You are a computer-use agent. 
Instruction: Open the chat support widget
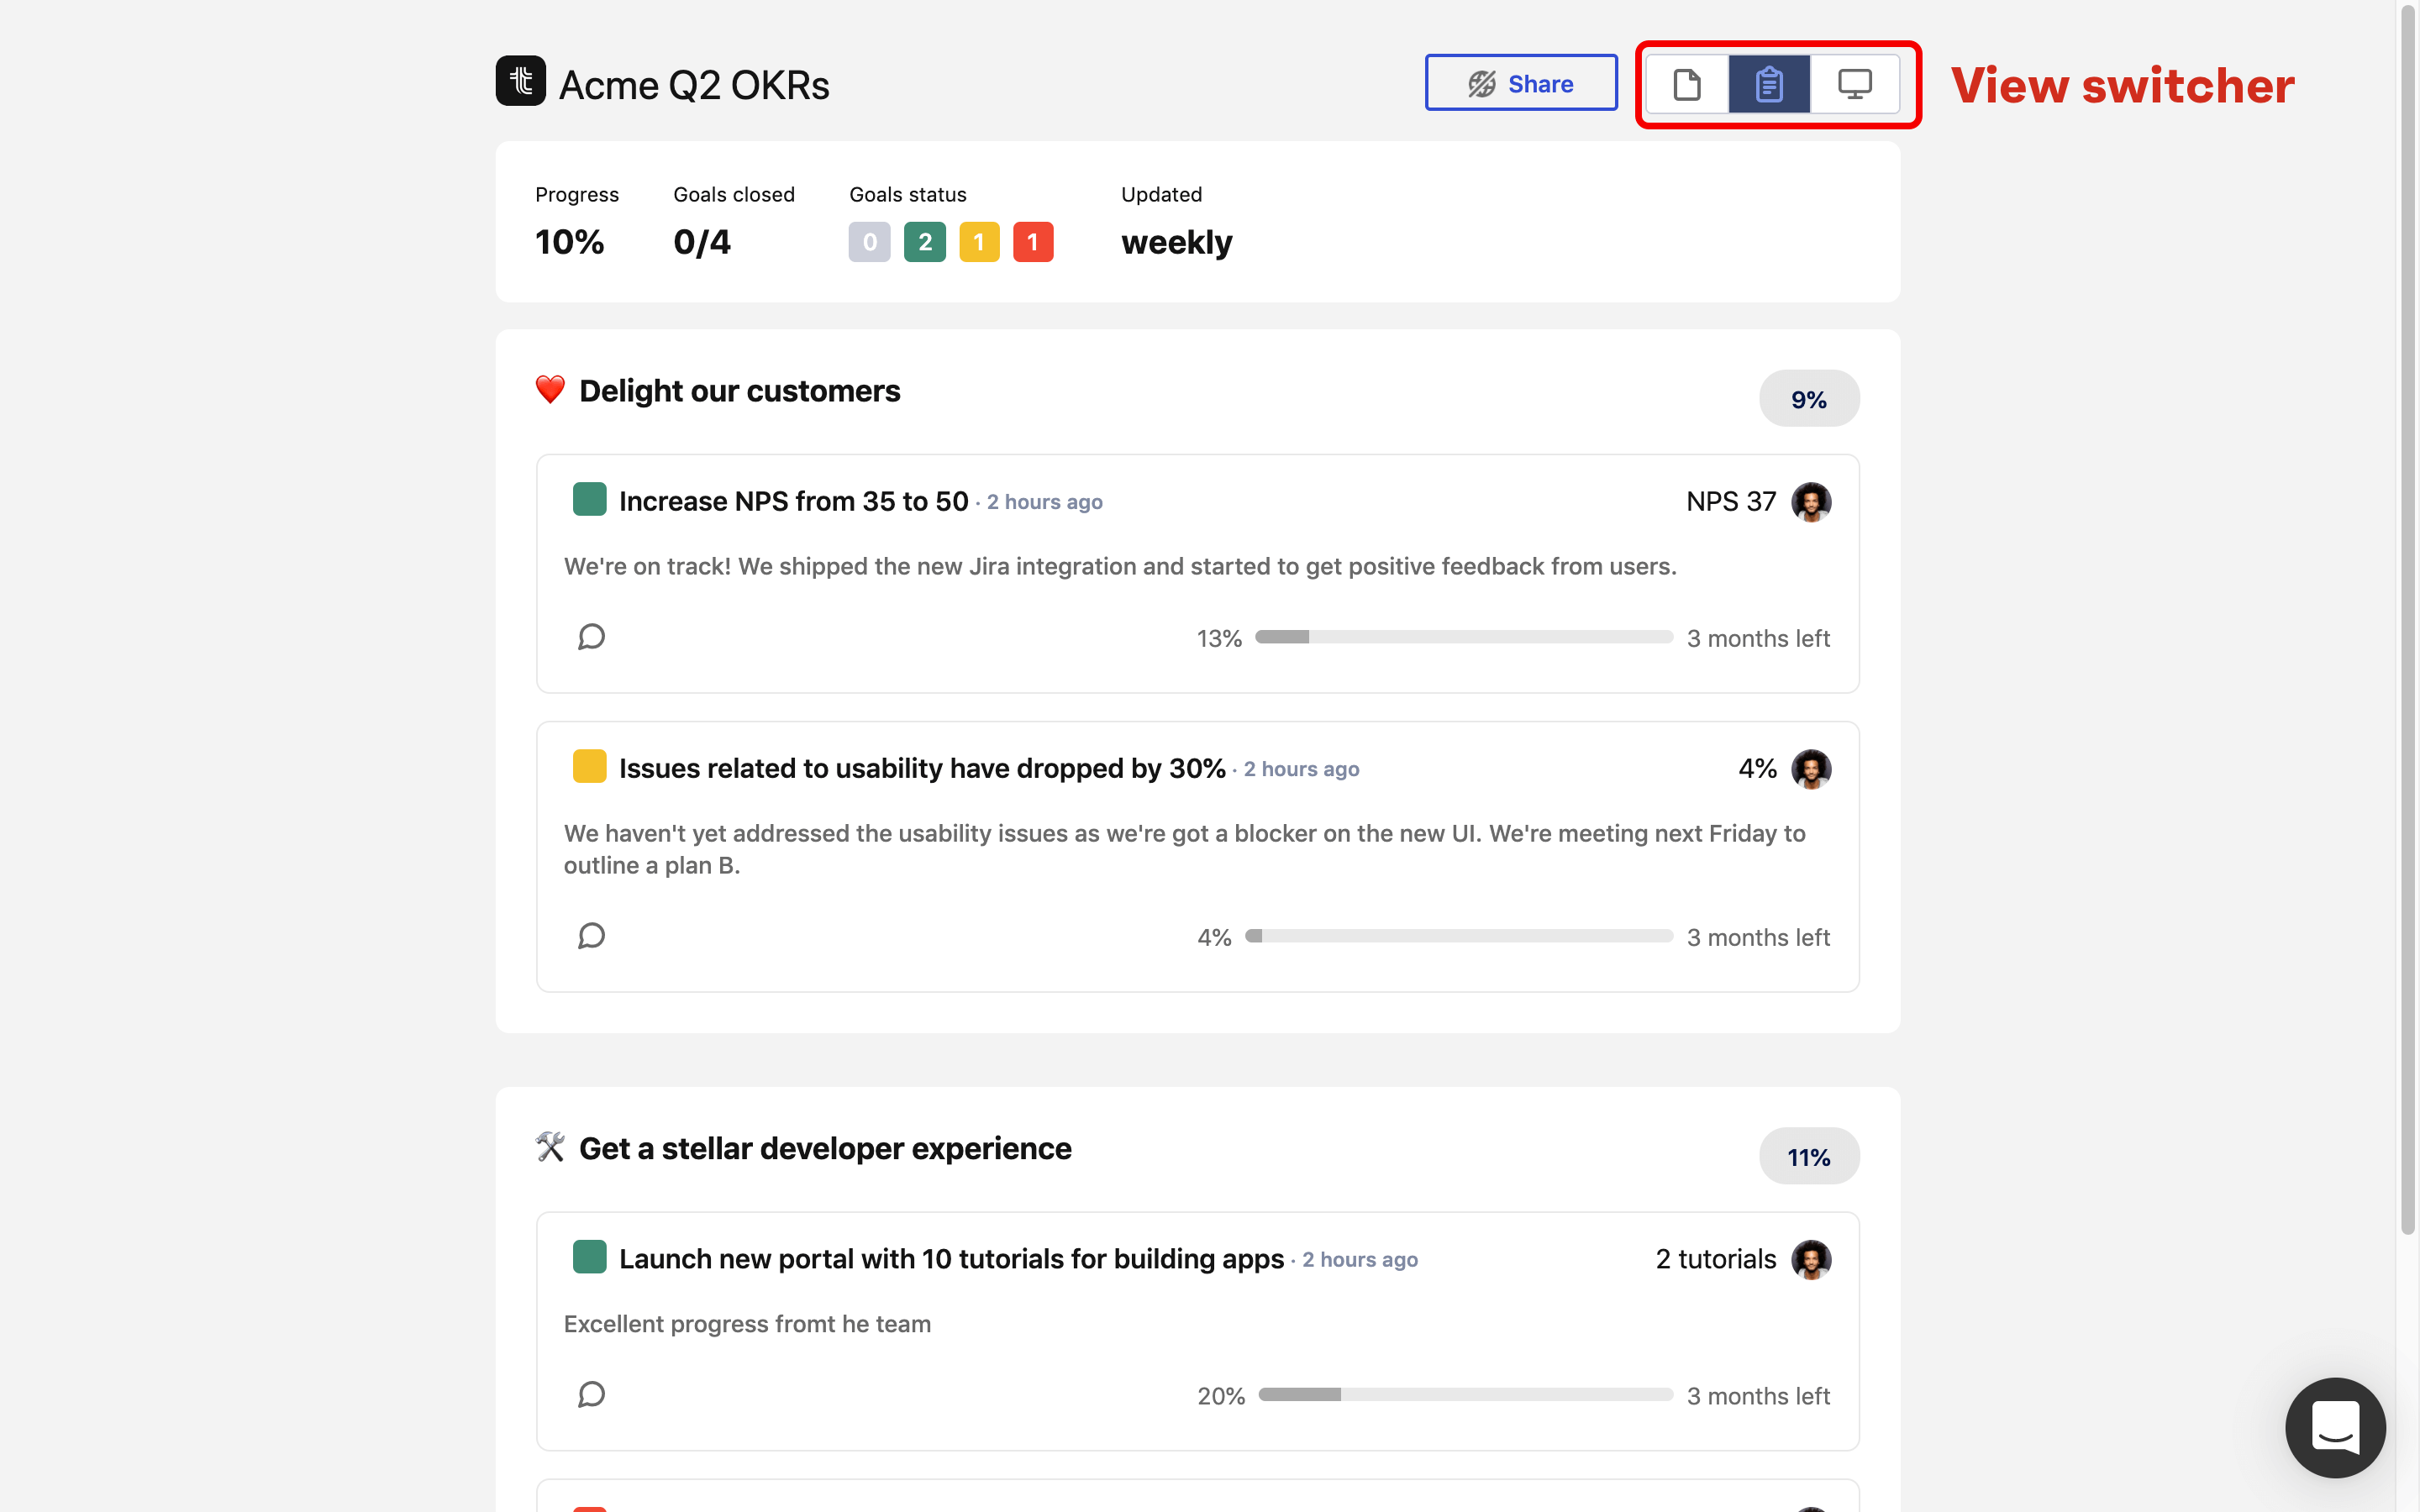[2334, 1426]
